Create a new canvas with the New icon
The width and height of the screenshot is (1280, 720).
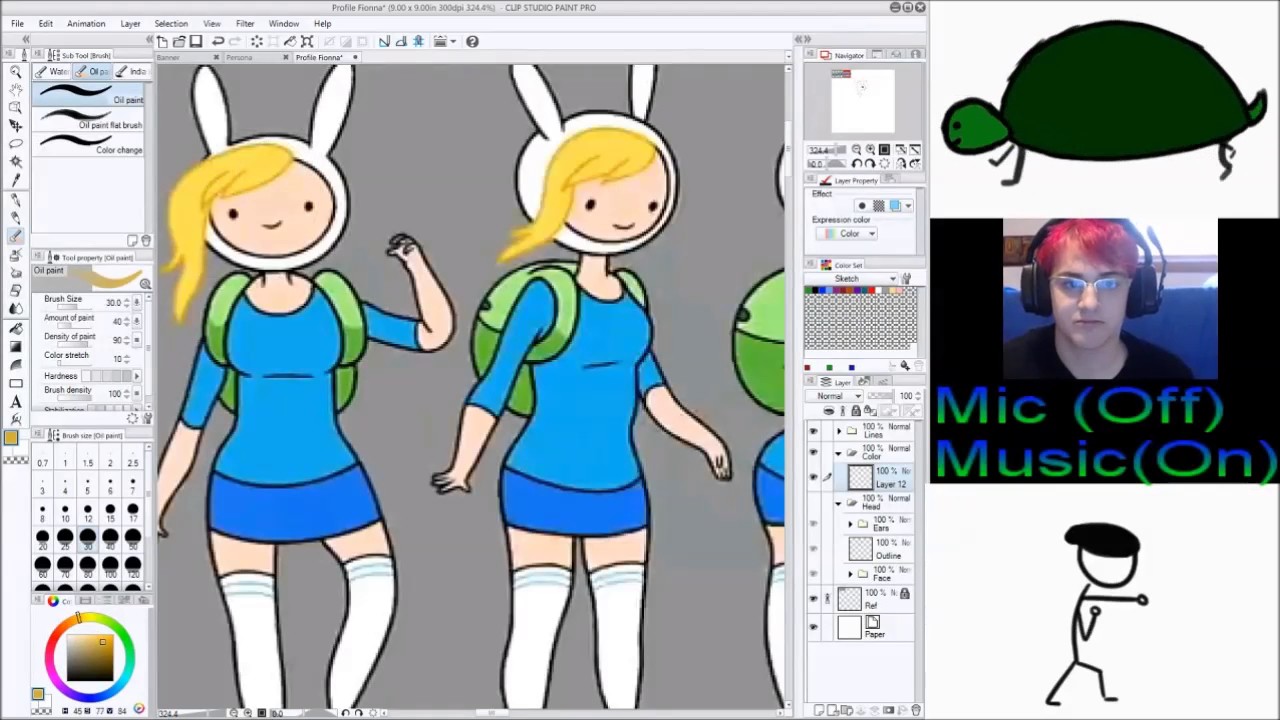pyautogui.click(x=162, y=41)
